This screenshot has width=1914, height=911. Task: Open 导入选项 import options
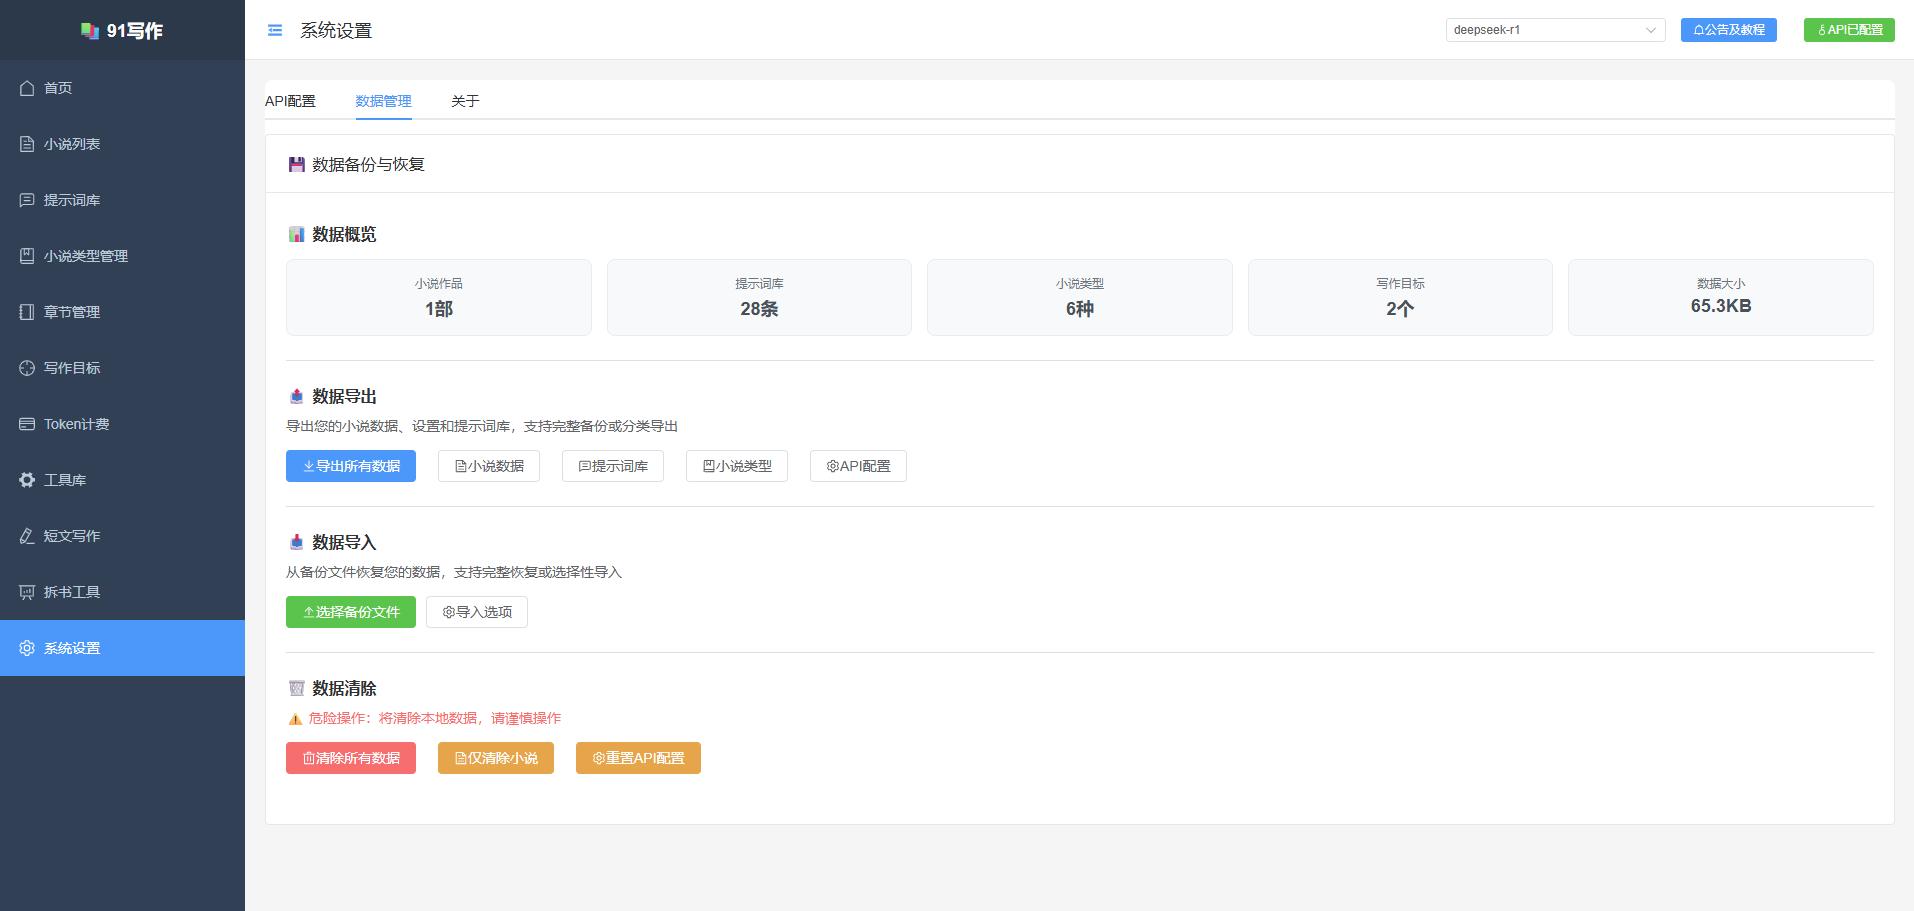477,612
